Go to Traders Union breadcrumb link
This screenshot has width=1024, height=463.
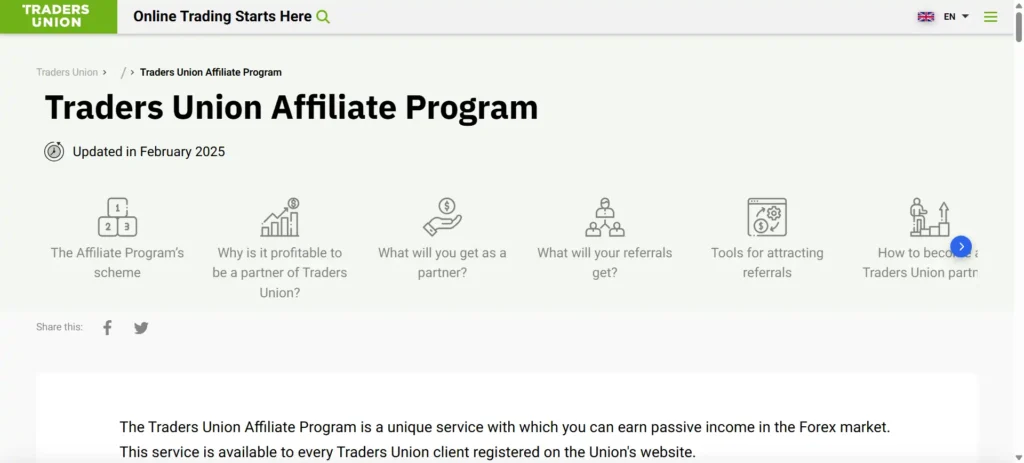pyautogui.click(x=67, y=72)
